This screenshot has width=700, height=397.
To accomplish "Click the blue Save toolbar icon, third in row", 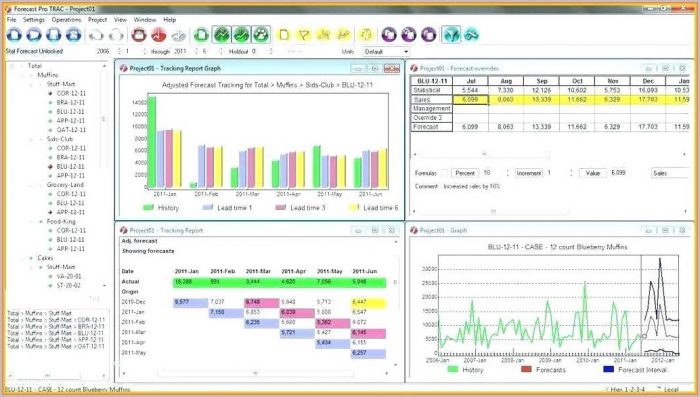I will pyautogui.click(x=54, y=34).
